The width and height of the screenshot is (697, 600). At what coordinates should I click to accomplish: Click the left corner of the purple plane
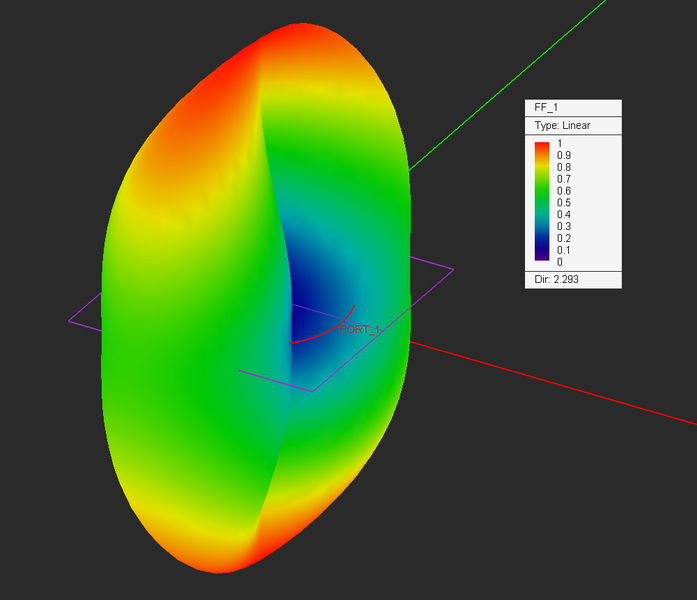(70, 320)
